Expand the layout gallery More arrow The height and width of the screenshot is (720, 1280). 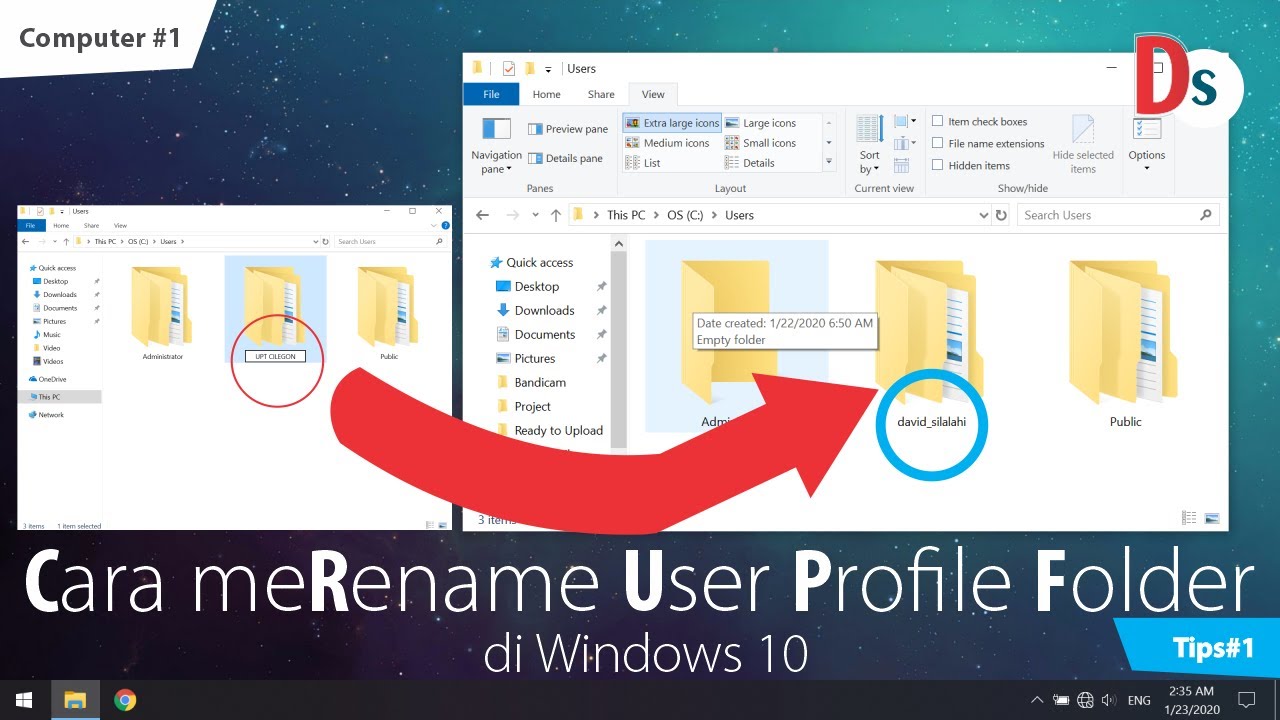coord(828,162)
